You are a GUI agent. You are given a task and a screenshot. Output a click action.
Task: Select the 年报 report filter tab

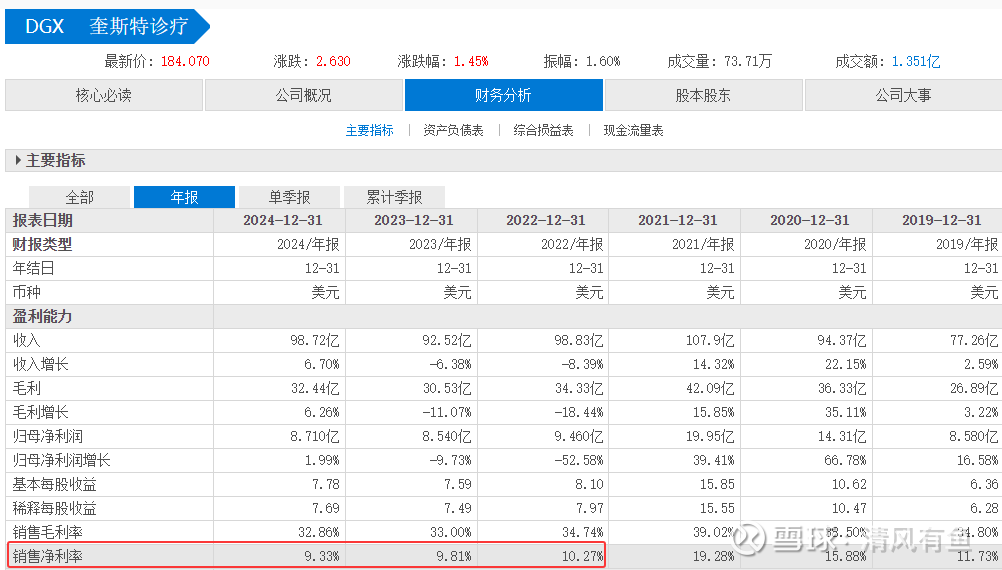click(x=185, y=197)
